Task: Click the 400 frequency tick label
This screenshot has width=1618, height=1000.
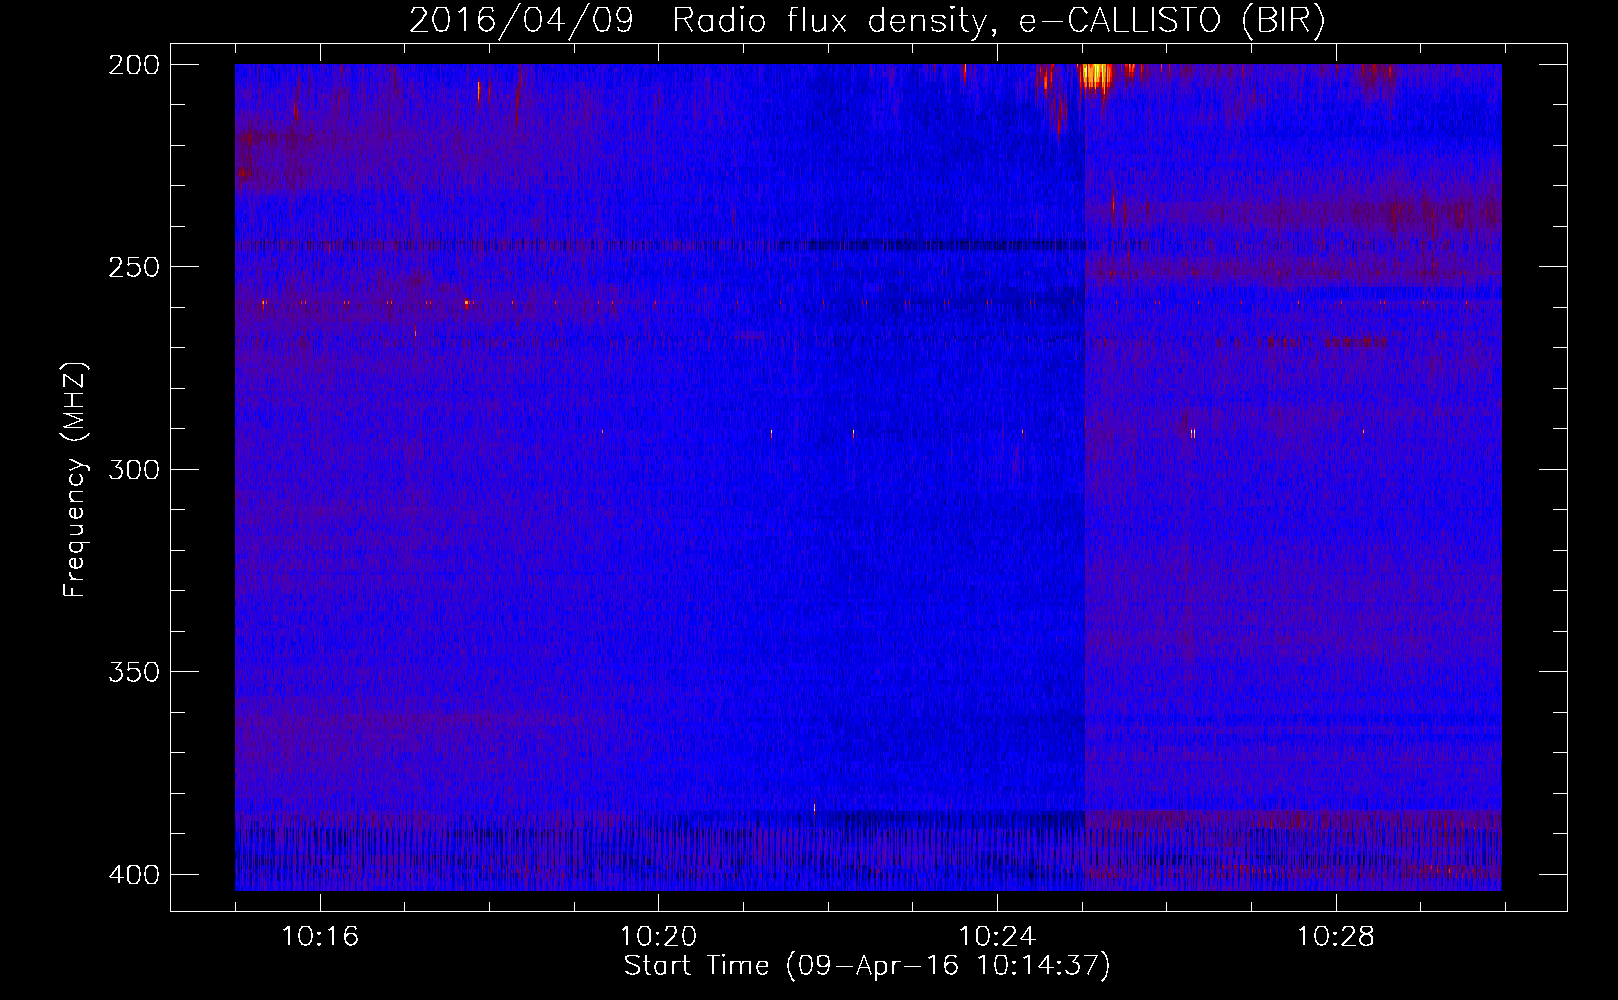Action: pyautogui.click(x=133, y=874)
